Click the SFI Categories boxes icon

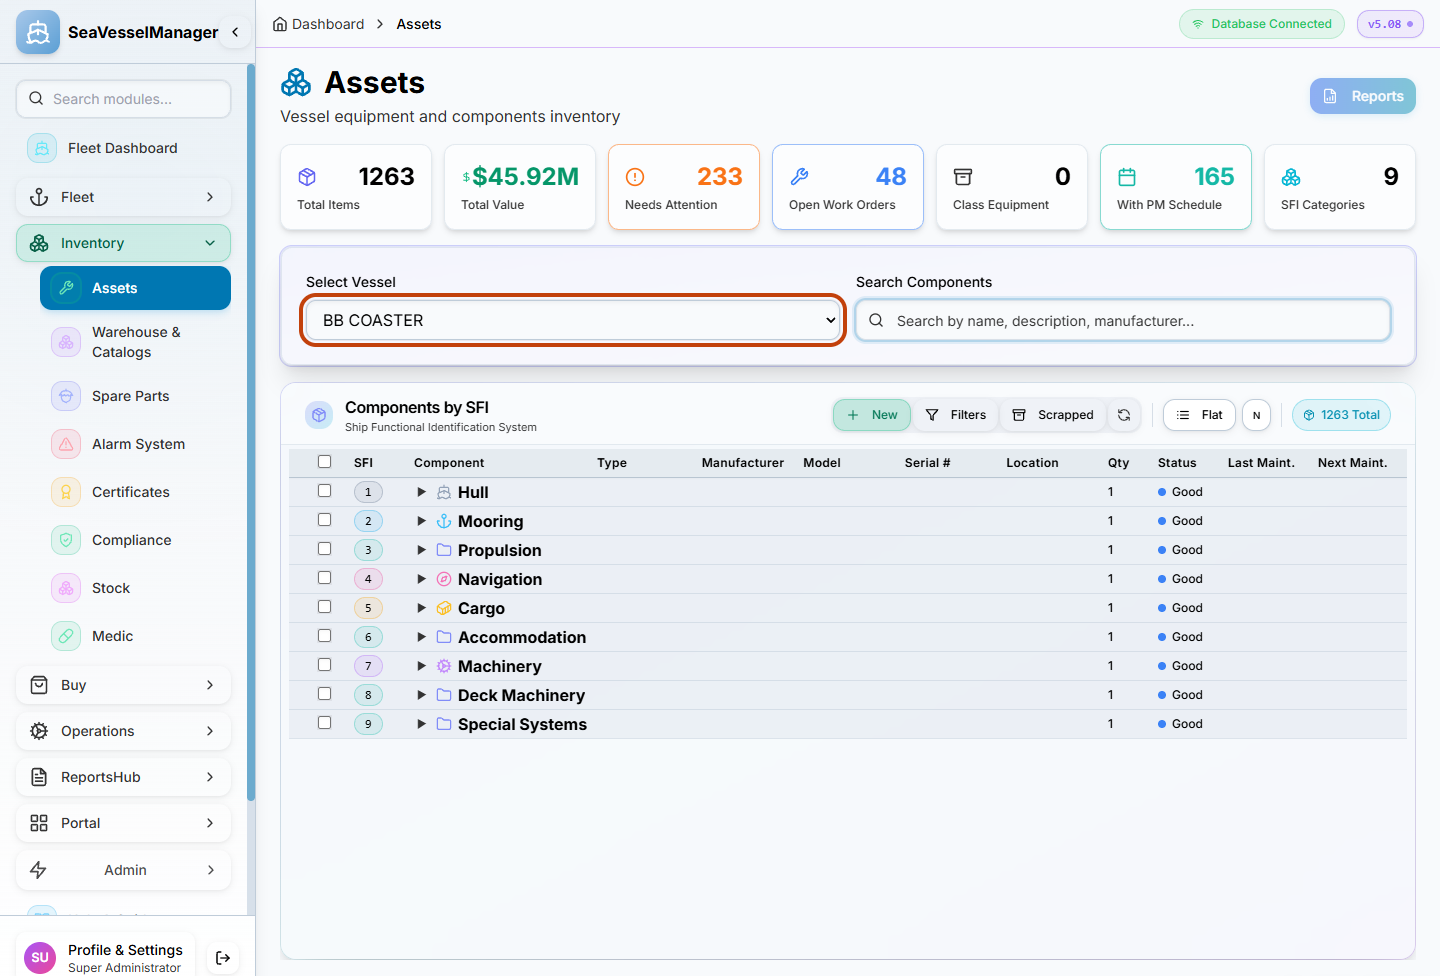click(1291, 177)
